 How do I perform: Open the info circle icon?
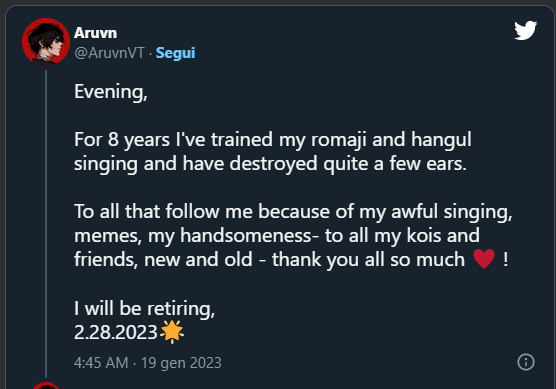526,362
